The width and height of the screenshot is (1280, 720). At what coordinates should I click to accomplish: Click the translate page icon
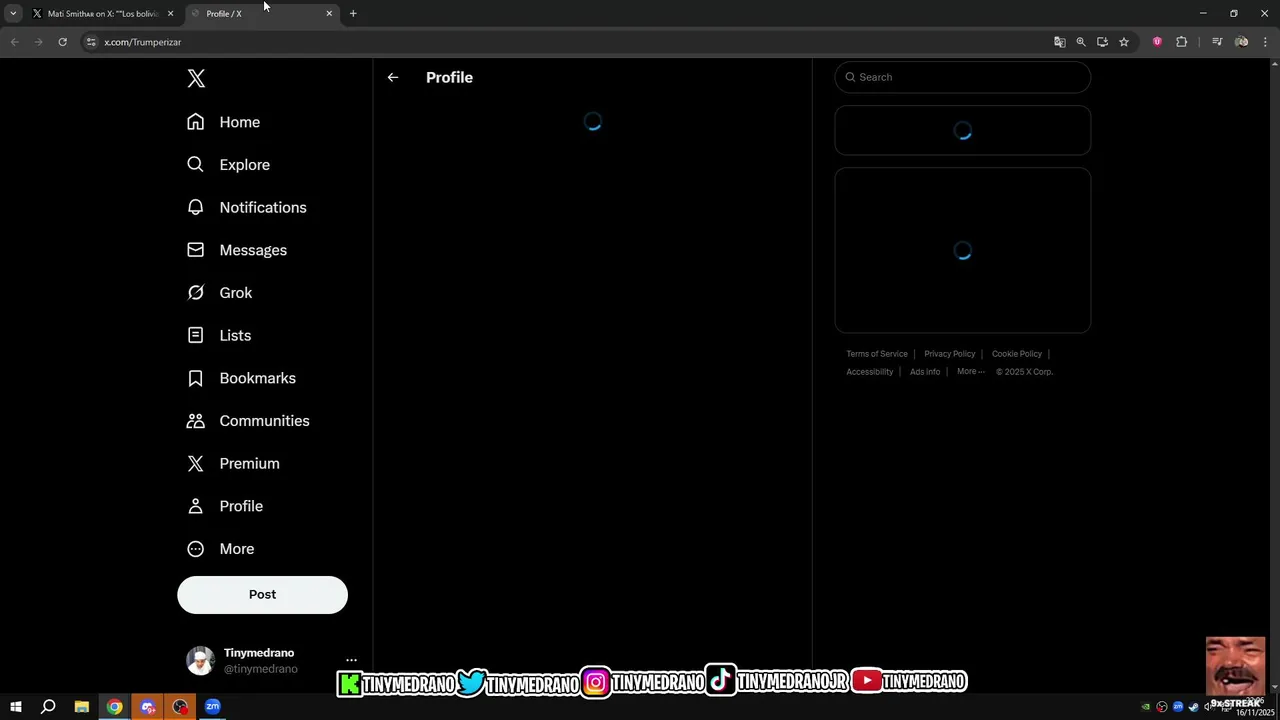tap(1060, 42)
